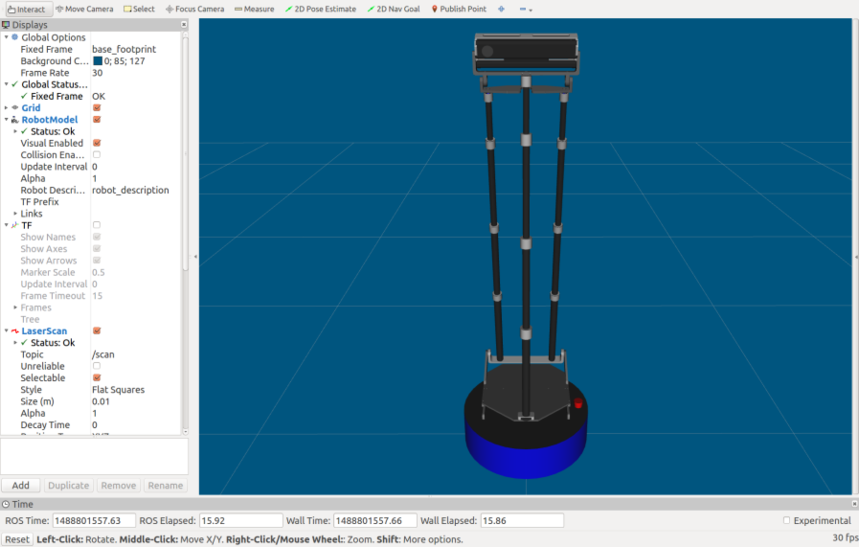Click the Displays panel monitor icon
The image size is (859, 547).
click(x=6, y=25)
